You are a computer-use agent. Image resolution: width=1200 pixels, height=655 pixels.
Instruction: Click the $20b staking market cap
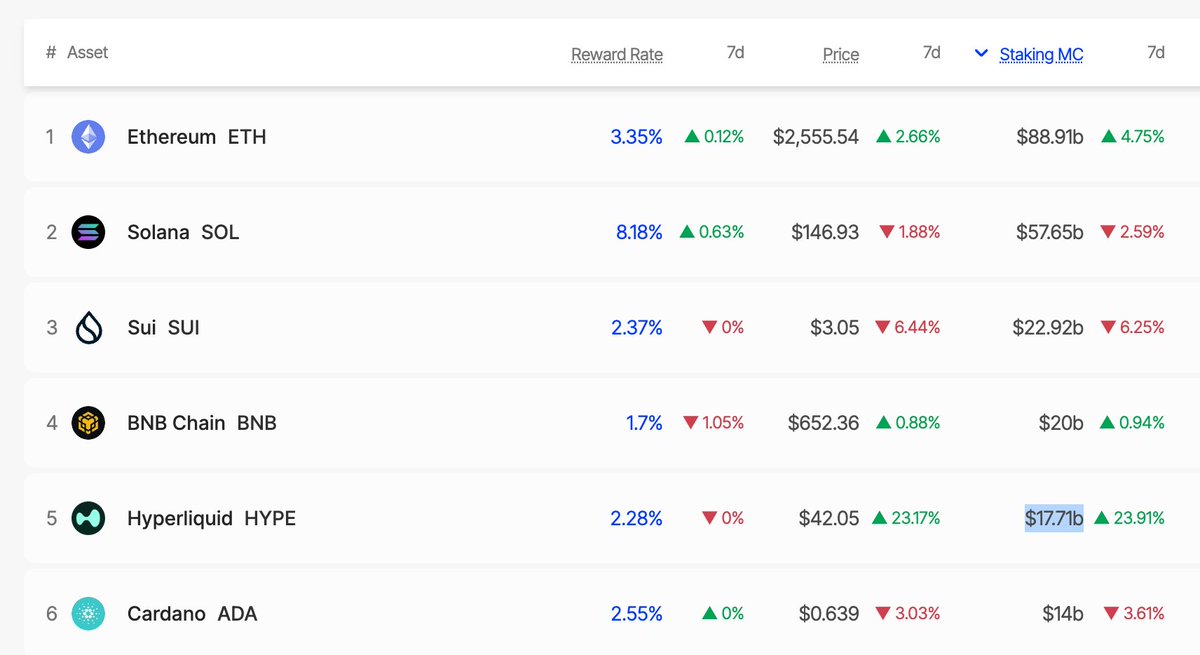click(x=1061, y=423)
